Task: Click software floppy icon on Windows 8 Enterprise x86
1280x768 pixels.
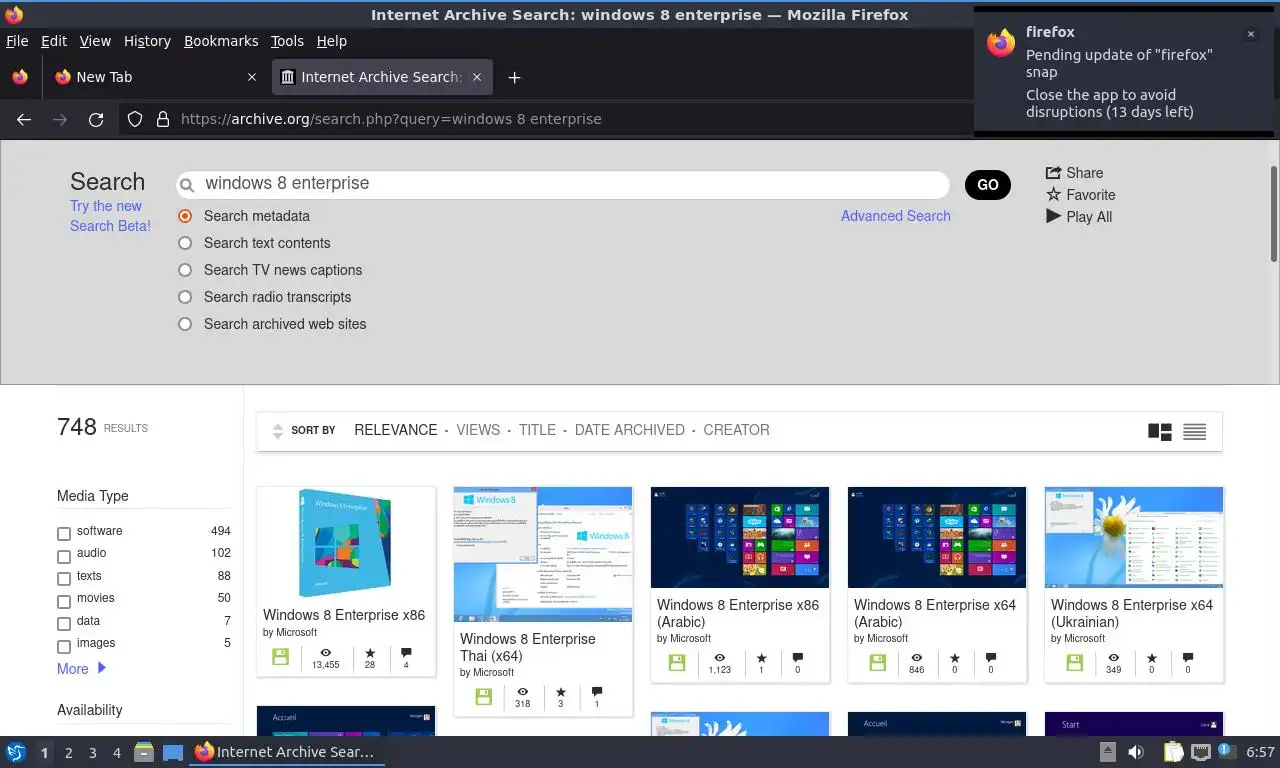Action: 280,657
